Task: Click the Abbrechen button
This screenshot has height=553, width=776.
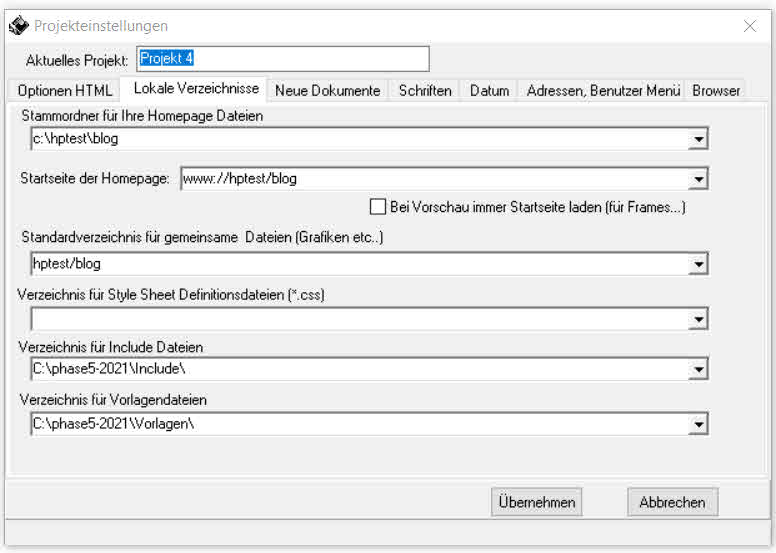Action: click(672, 502)
